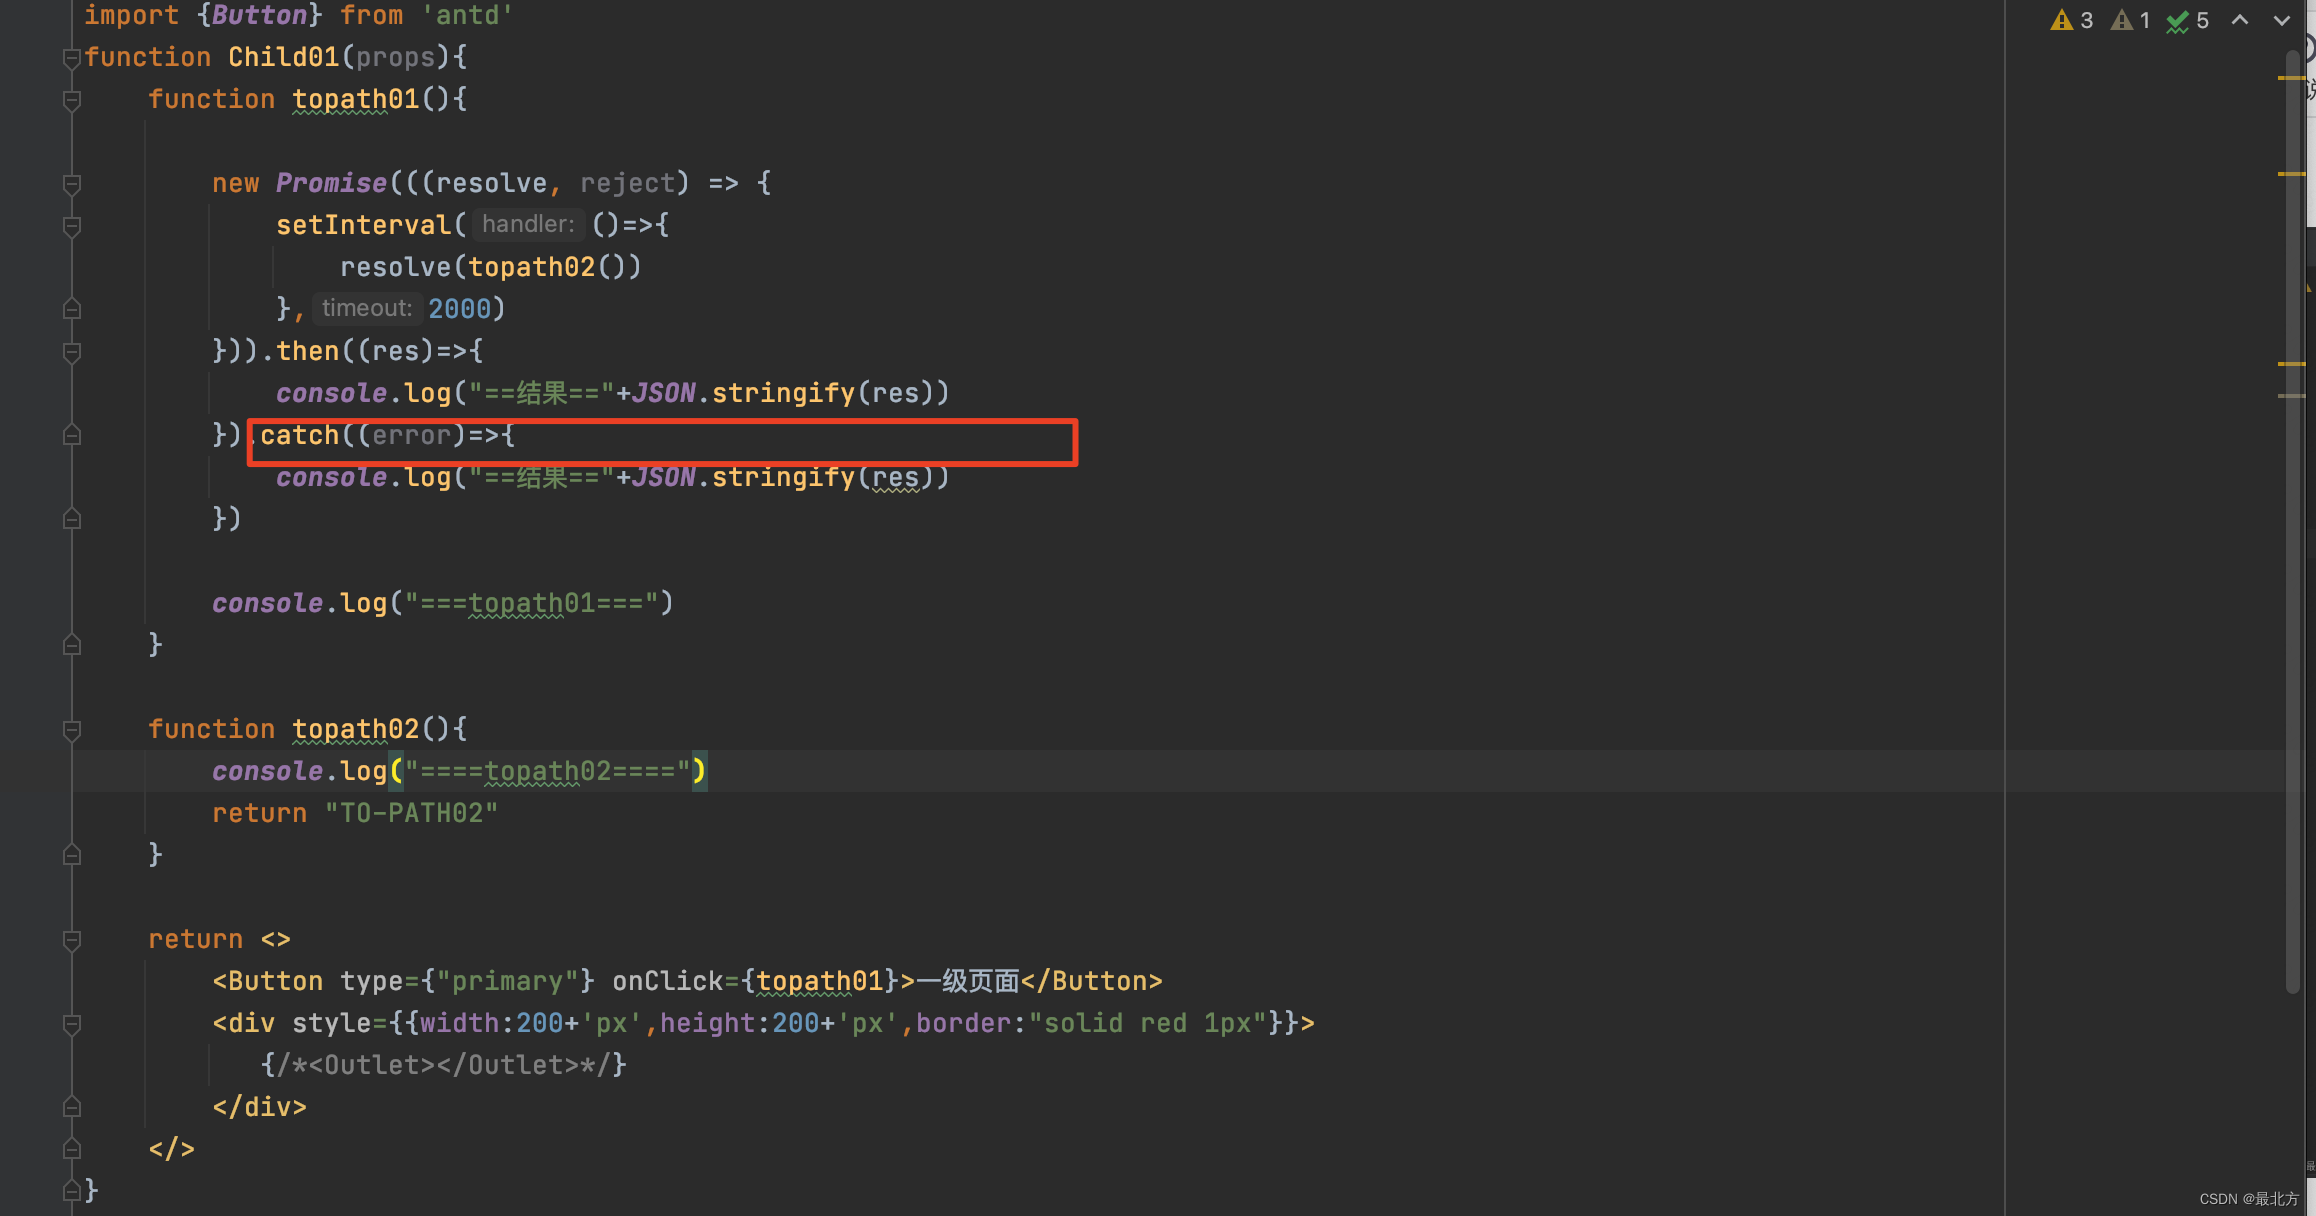
Task: Click the Promise class name
Action: point(331,183)
